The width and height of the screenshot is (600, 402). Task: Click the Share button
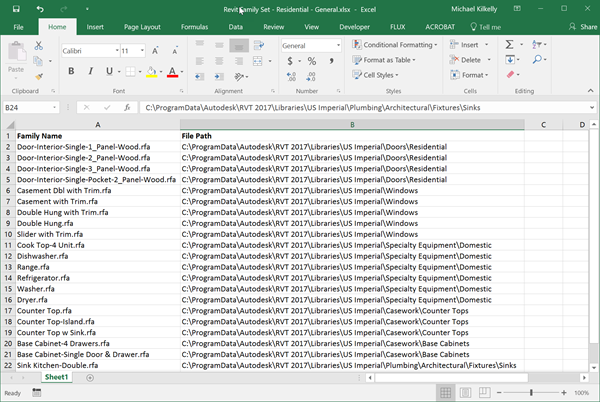click(583, 27)
